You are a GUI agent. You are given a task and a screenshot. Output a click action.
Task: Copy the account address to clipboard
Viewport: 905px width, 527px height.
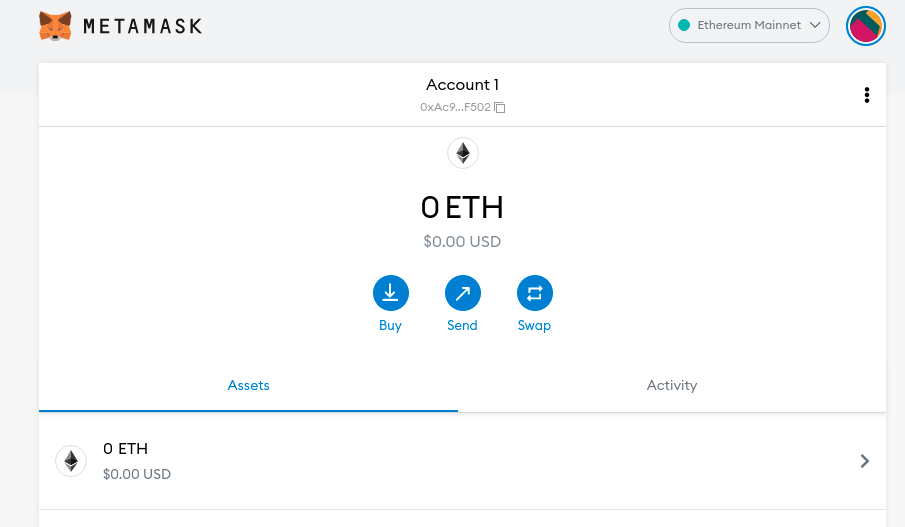500,107
